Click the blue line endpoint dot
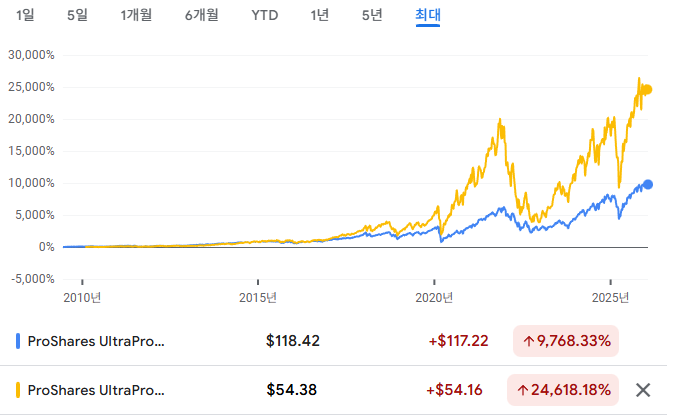The image size is (683, 417). [648, 184]
